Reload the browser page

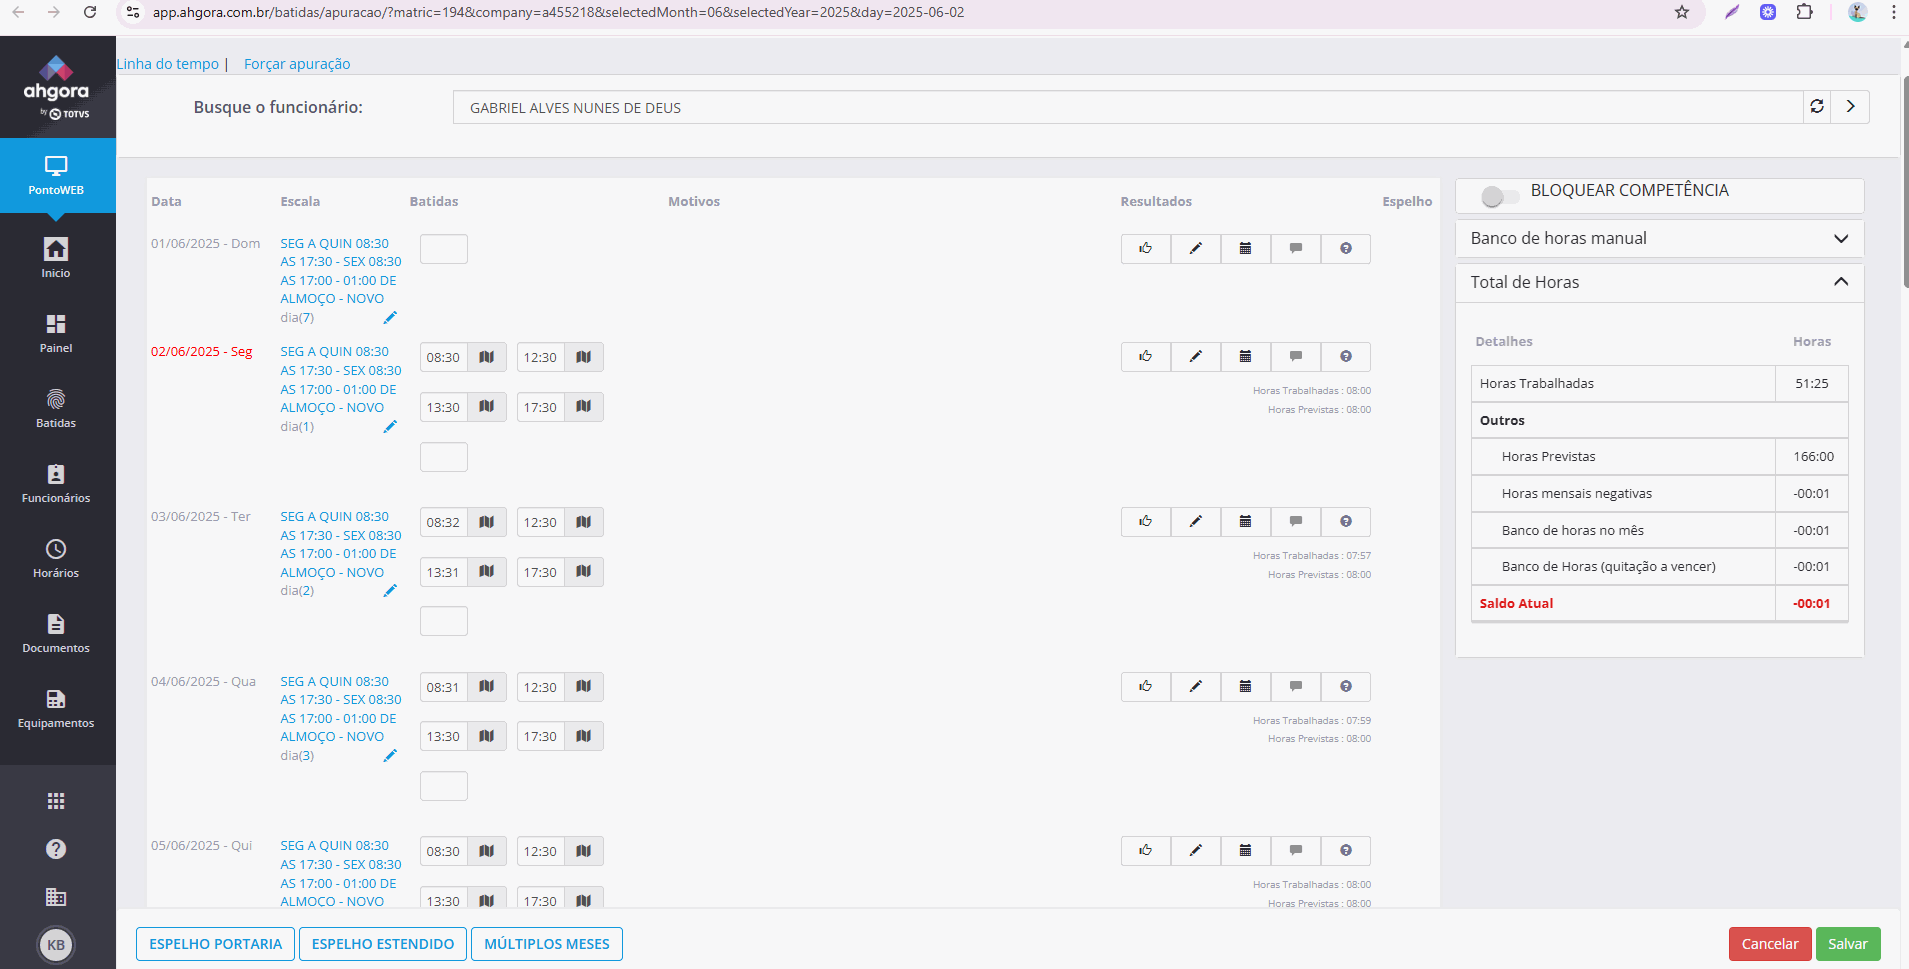[x=90, y=12]
